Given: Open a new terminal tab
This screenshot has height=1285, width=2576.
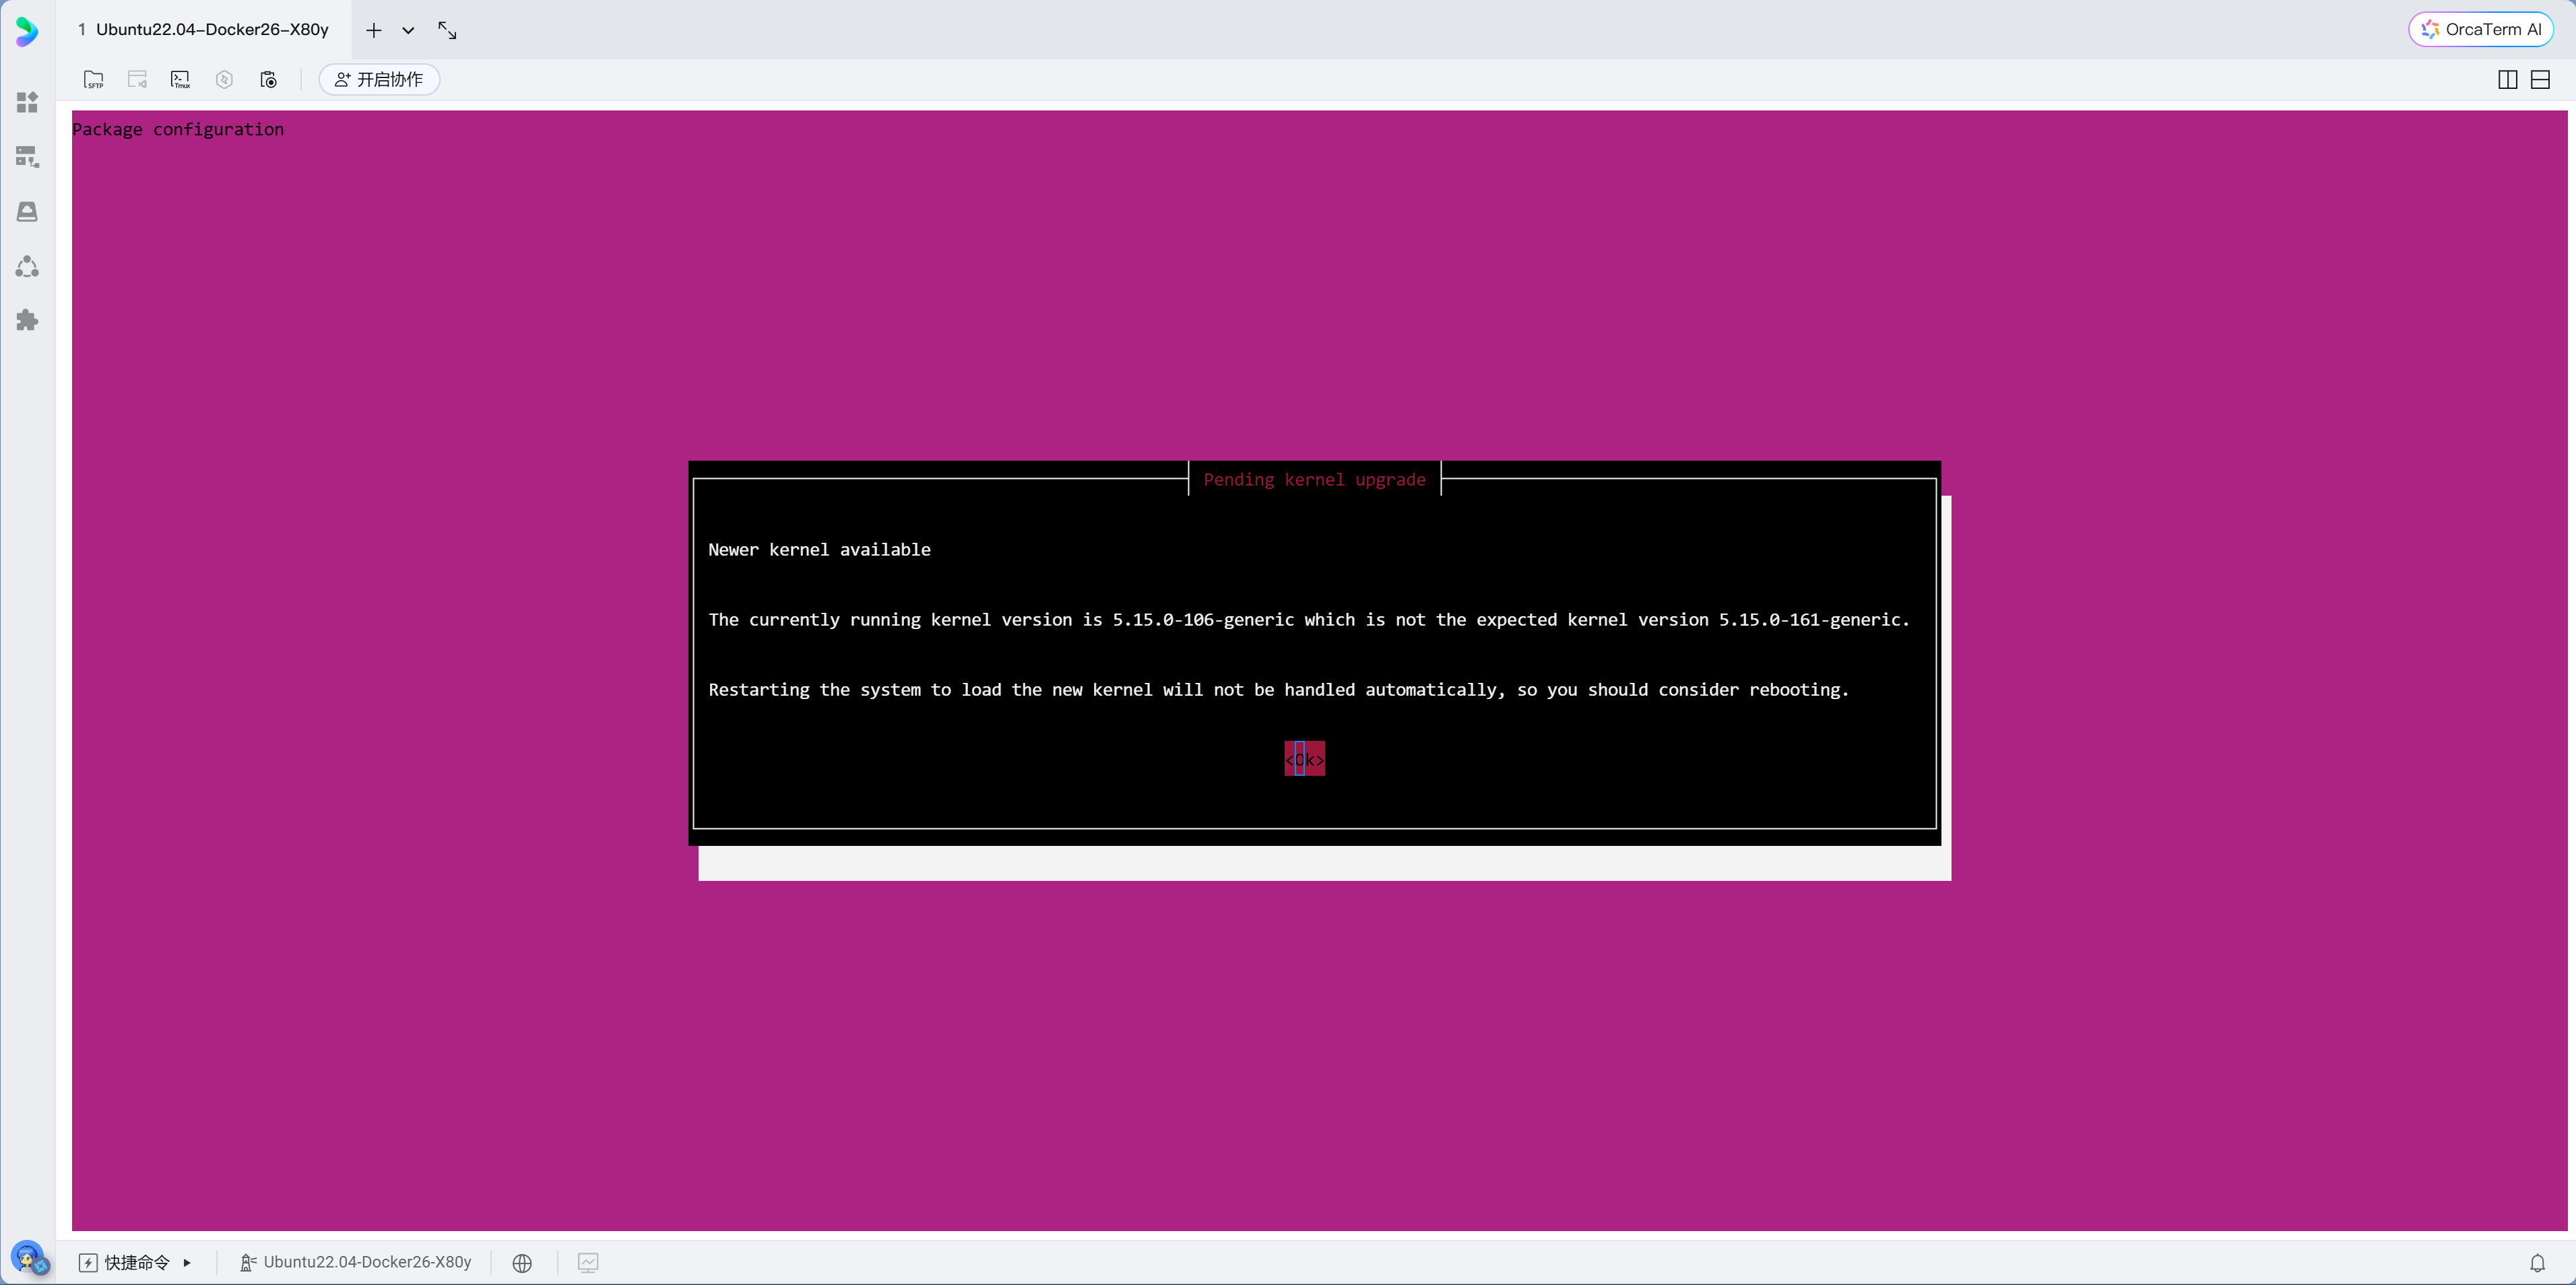Looking at the screenshot, I should click(x=373, y=30).
